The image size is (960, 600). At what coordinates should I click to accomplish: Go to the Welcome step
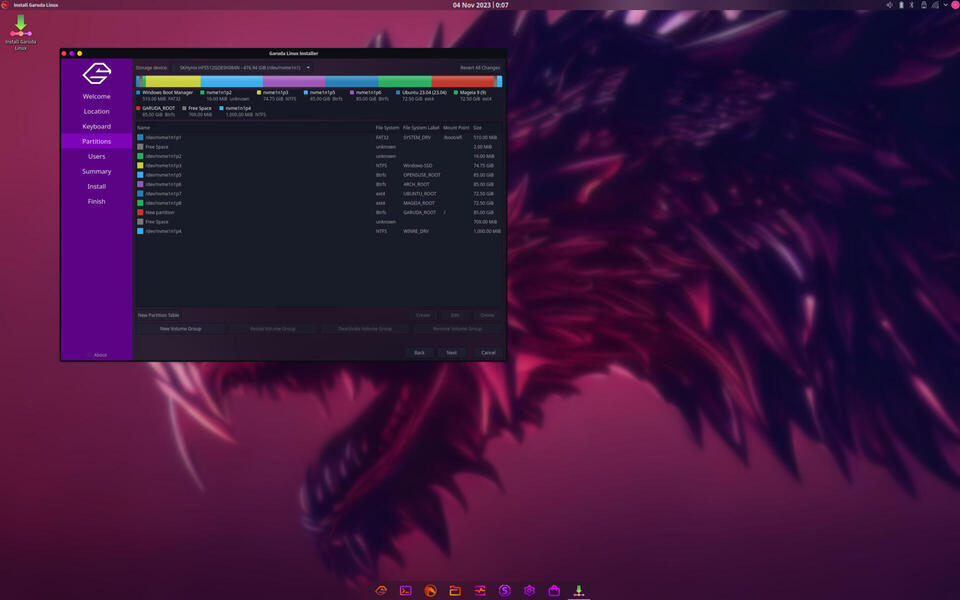[x=97, y=97]
